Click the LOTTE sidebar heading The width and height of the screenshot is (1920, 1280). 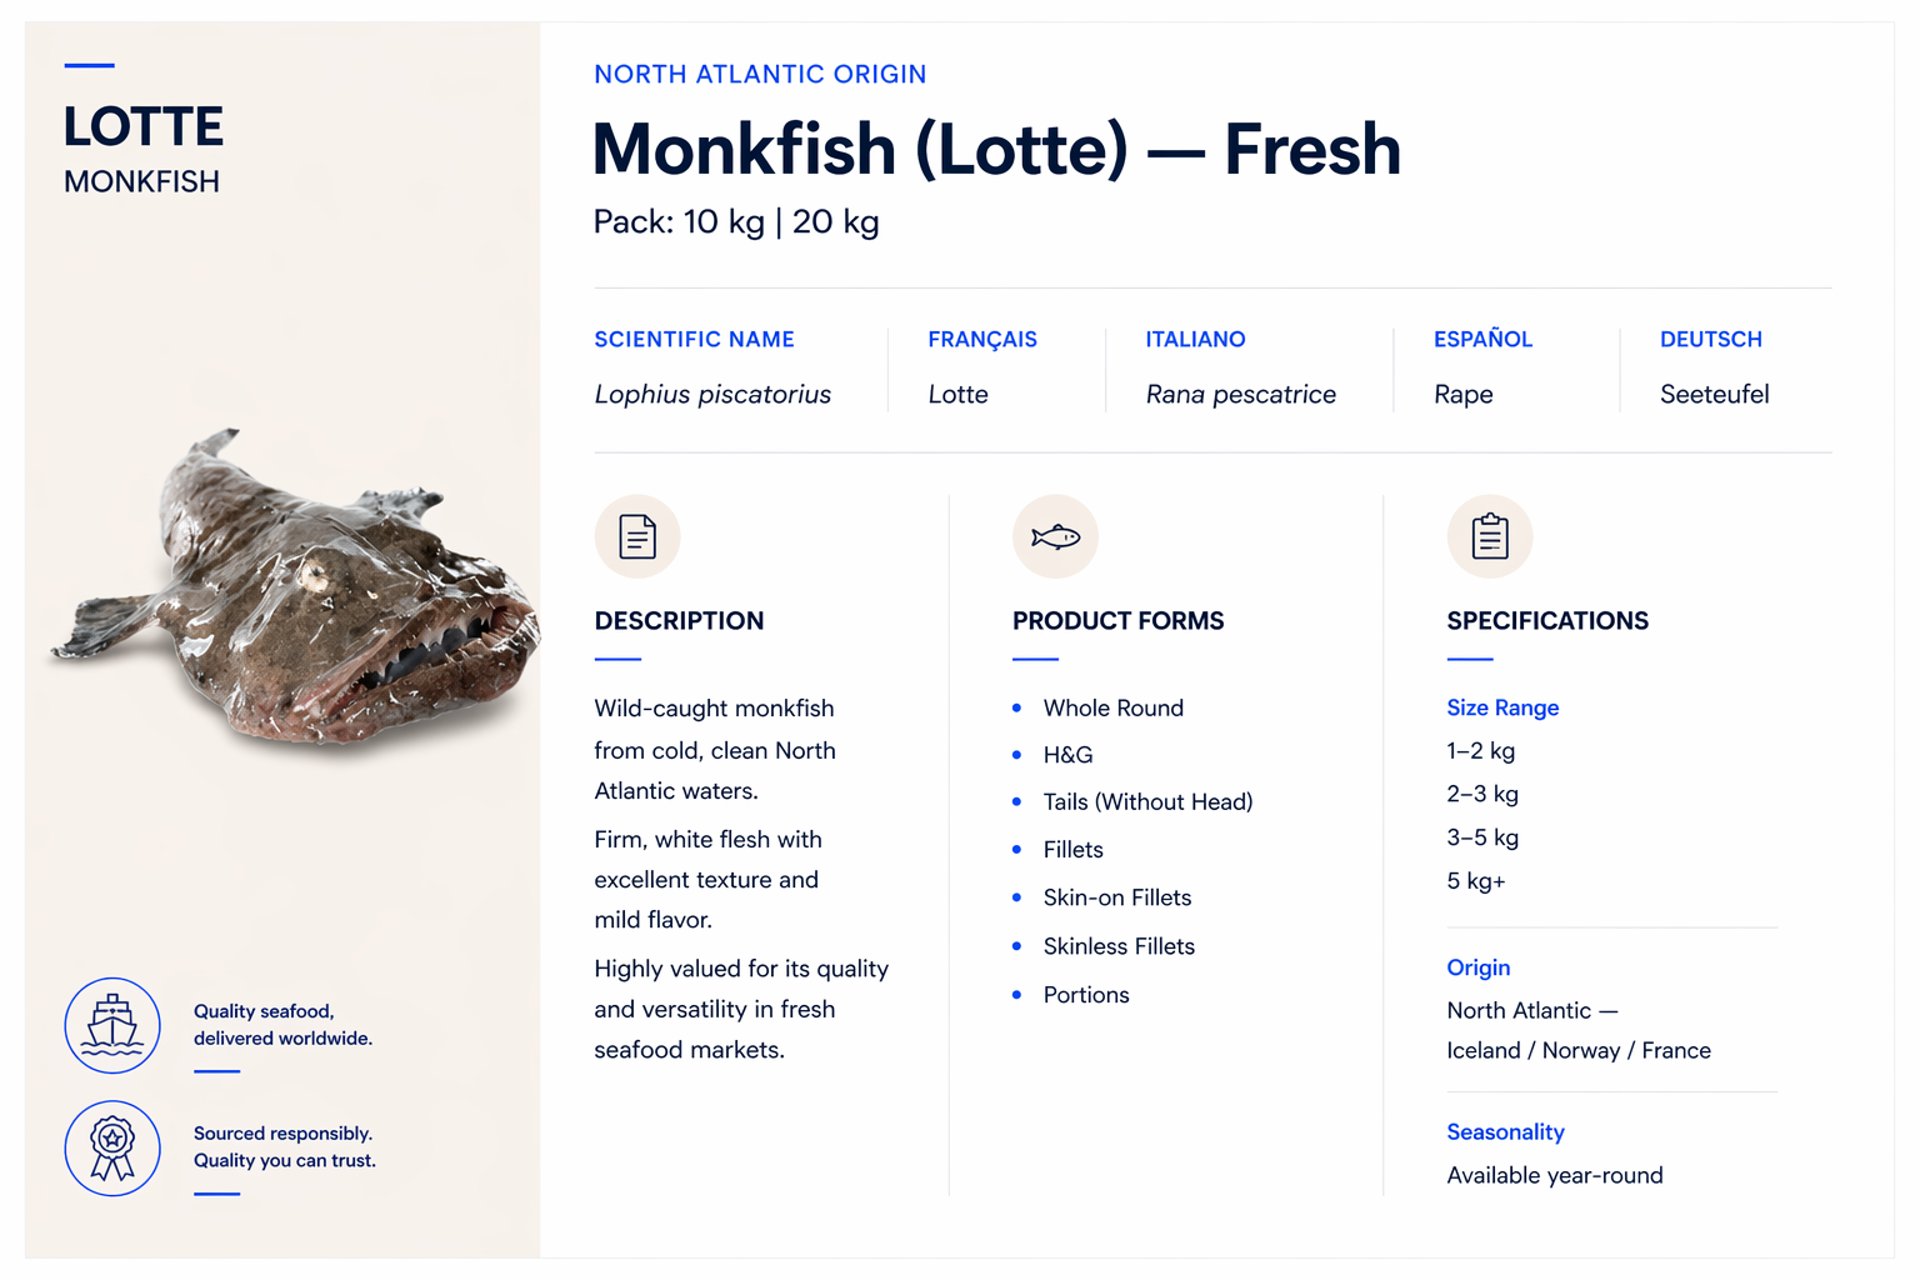[x=144, y=127]
